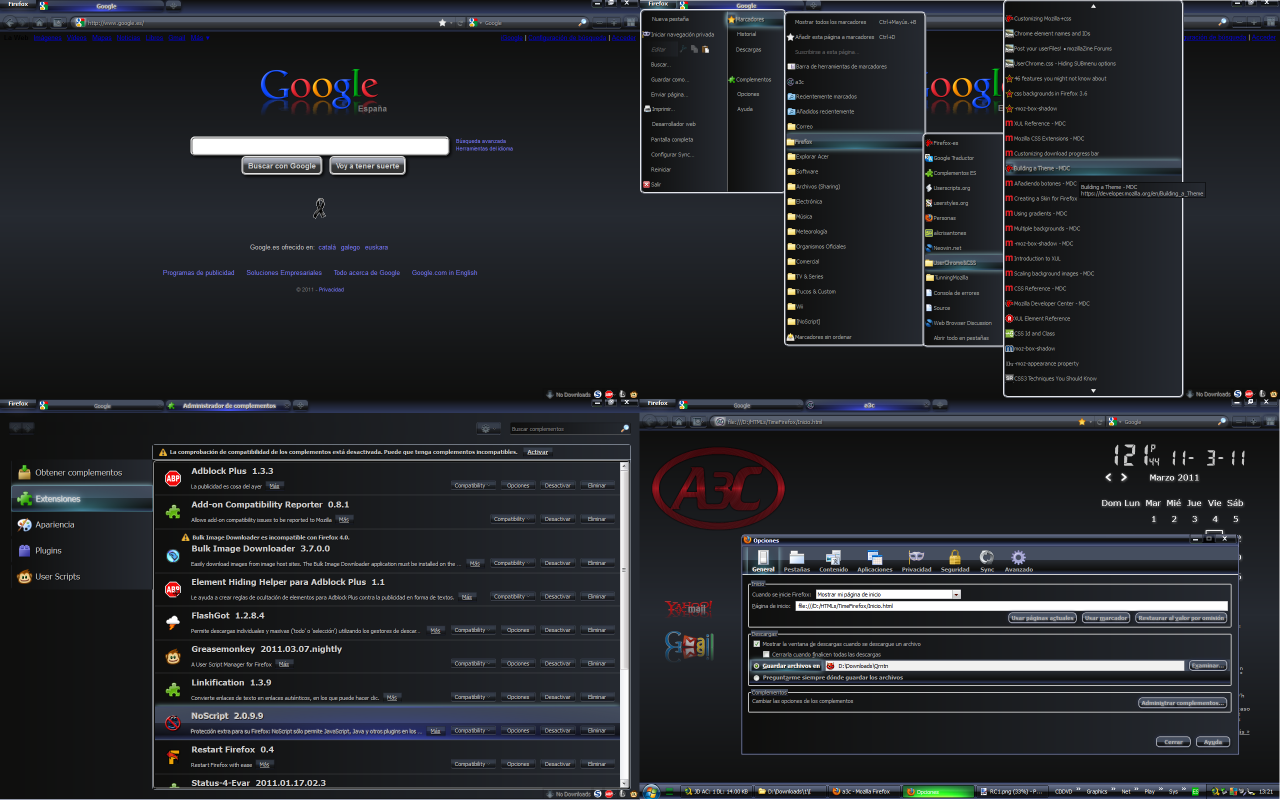Toggle 'Mostrar la ventana de descargas' checkbox

[756, 644]
